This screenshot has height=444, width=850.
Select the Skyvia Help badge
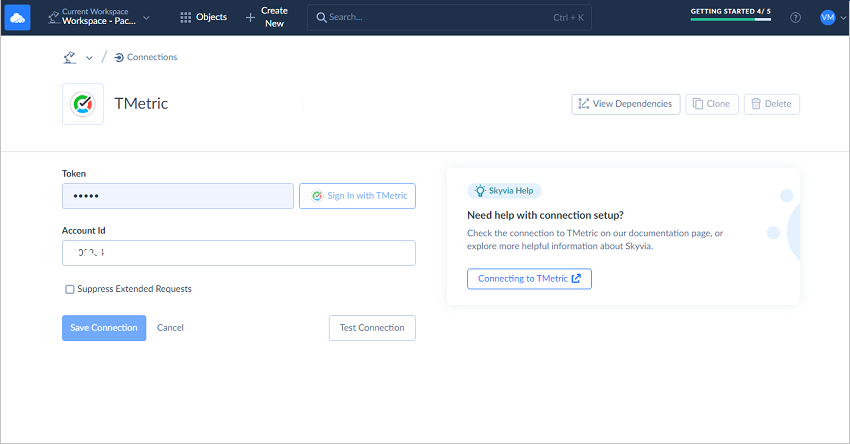click(504, 191)
